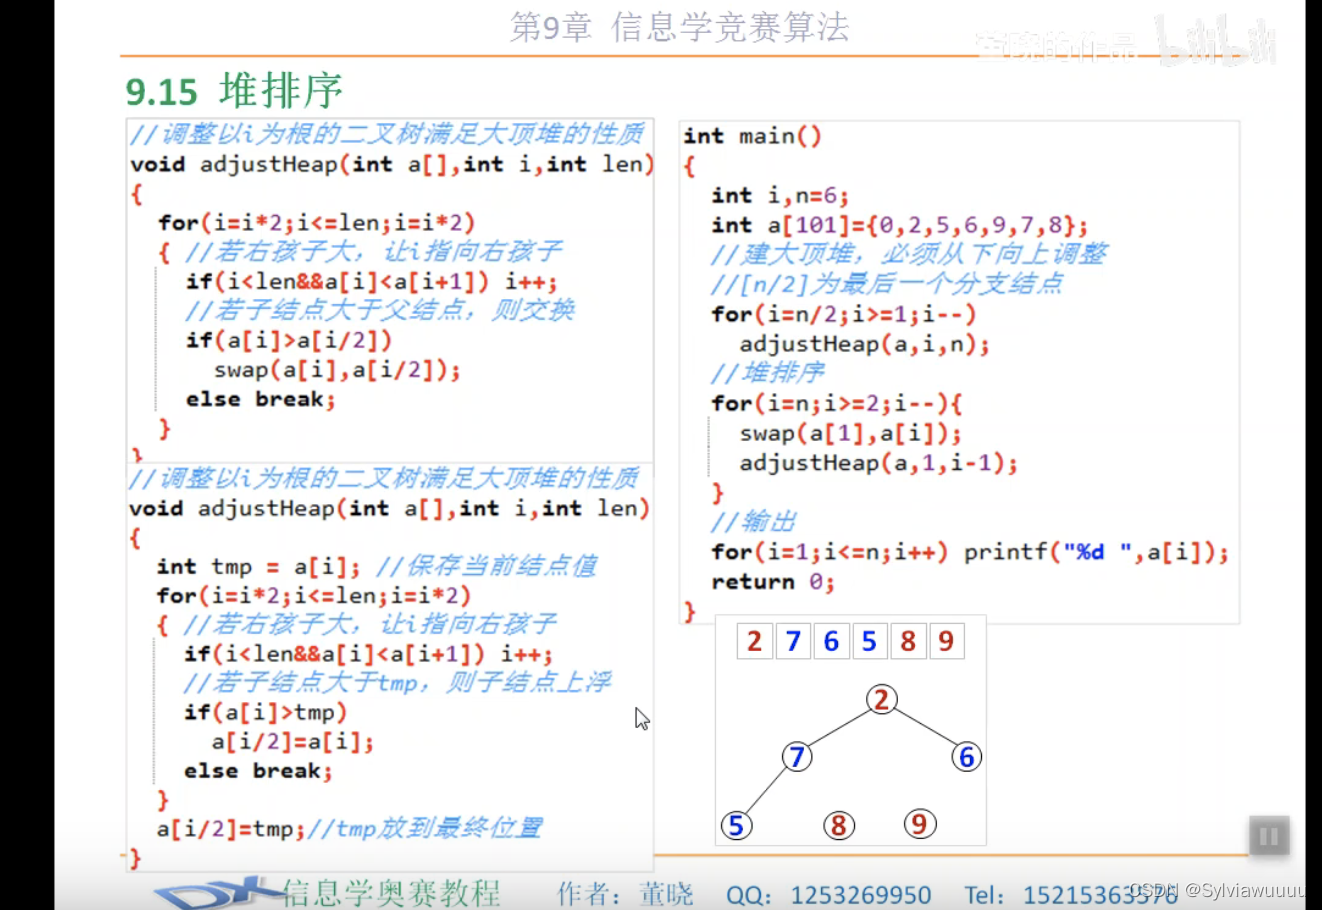Select the 'swap(a[i],a[i/2]);' statement
The image size is (1322, 910).
click(x=337, y=370)
